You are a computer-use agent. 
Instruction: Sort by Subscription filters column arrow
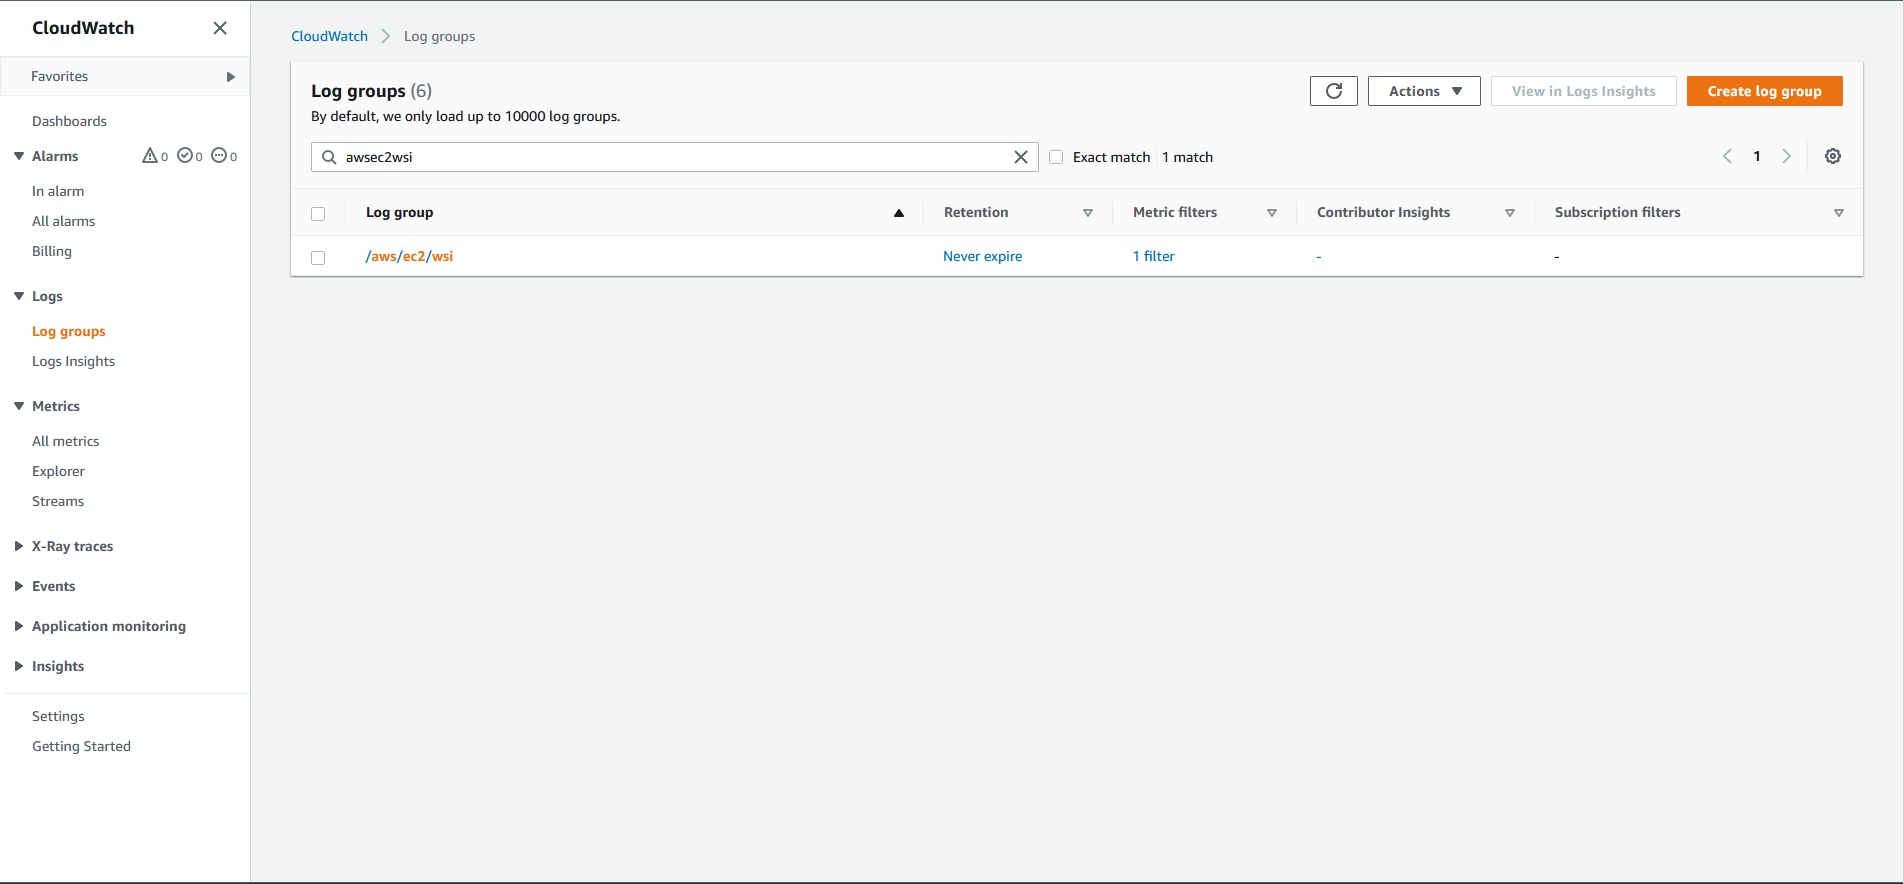pos(1839,213)
